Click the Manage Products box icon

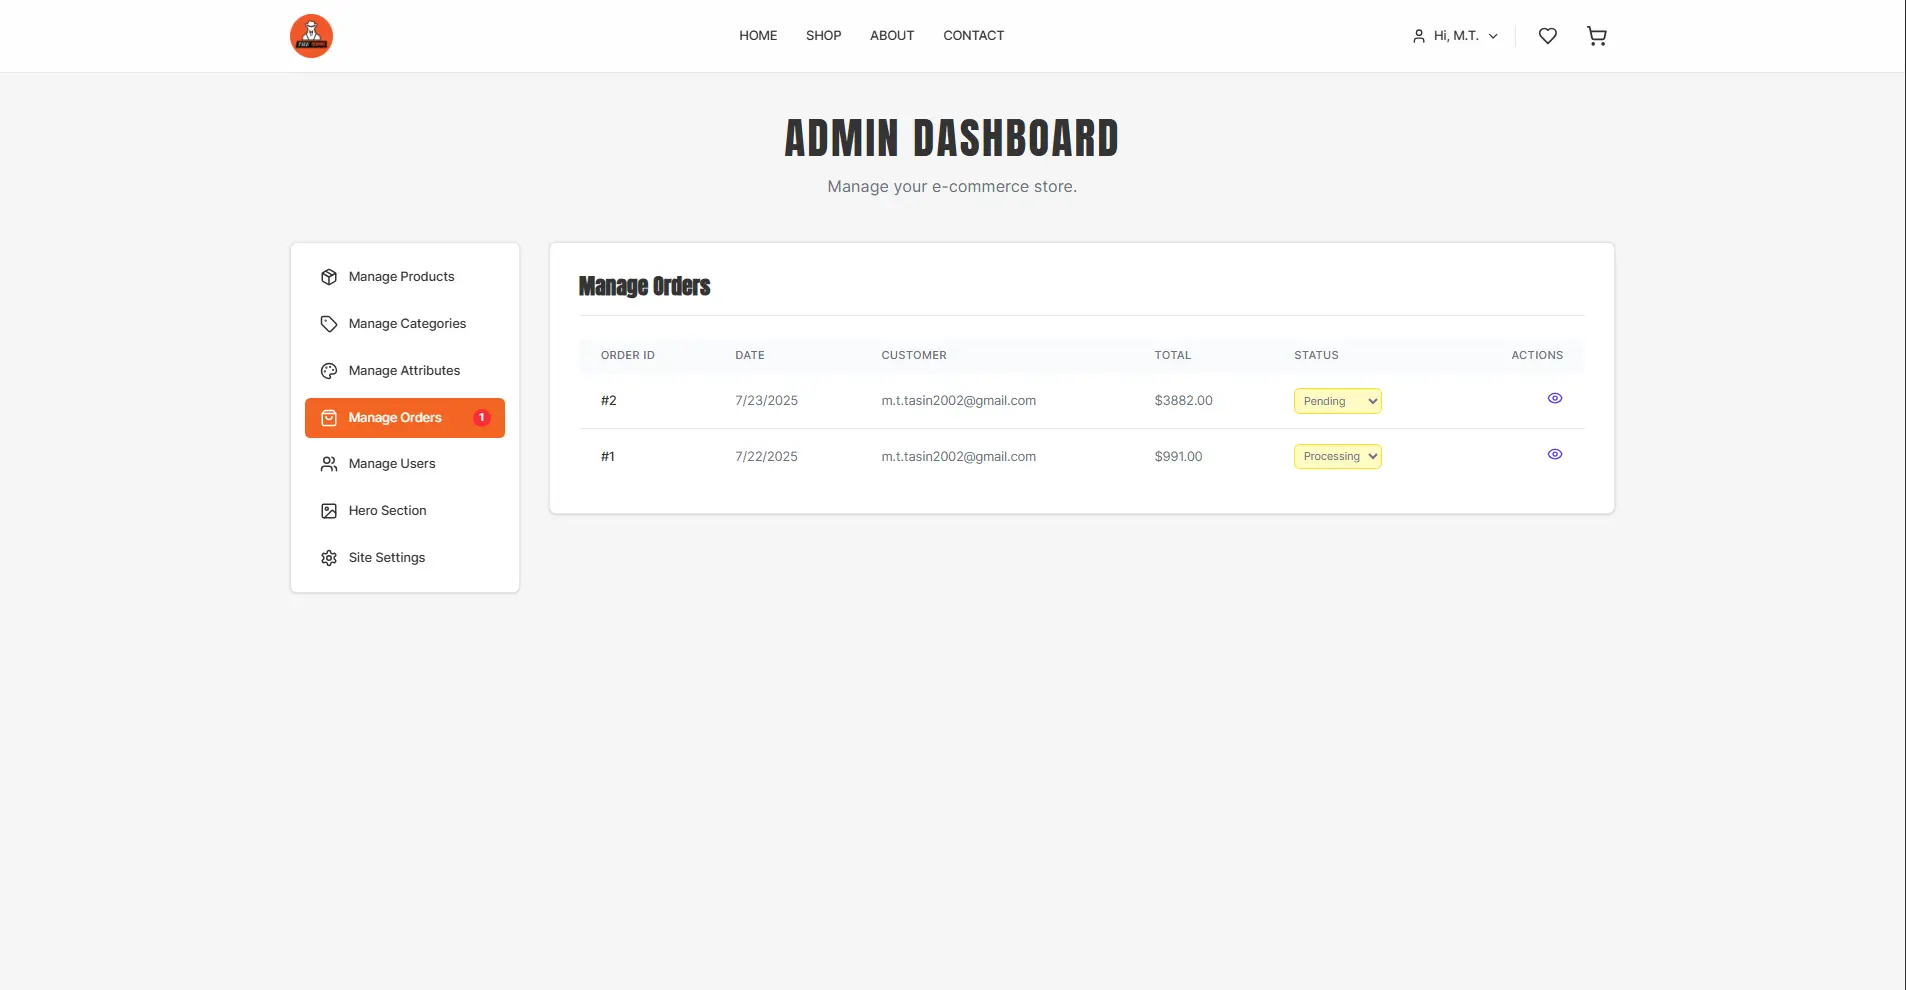(x=329, y=277)
